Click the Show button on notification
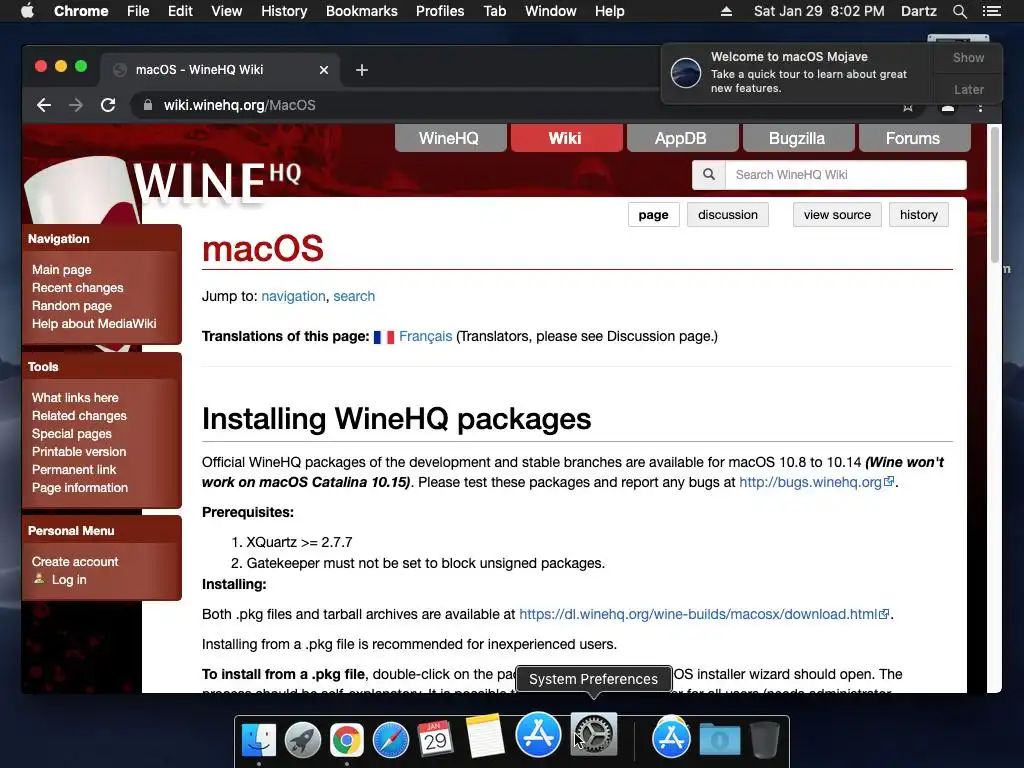The width and height of the screenshot is (1024, 768). click(968, 57)
